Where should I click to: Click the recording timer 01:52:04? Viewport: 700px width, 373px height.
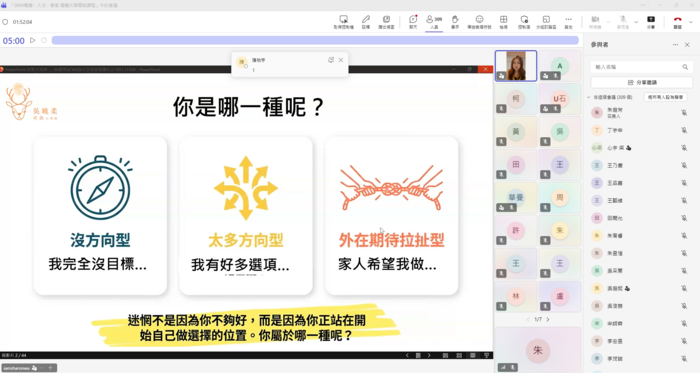[x=22, y=22]
